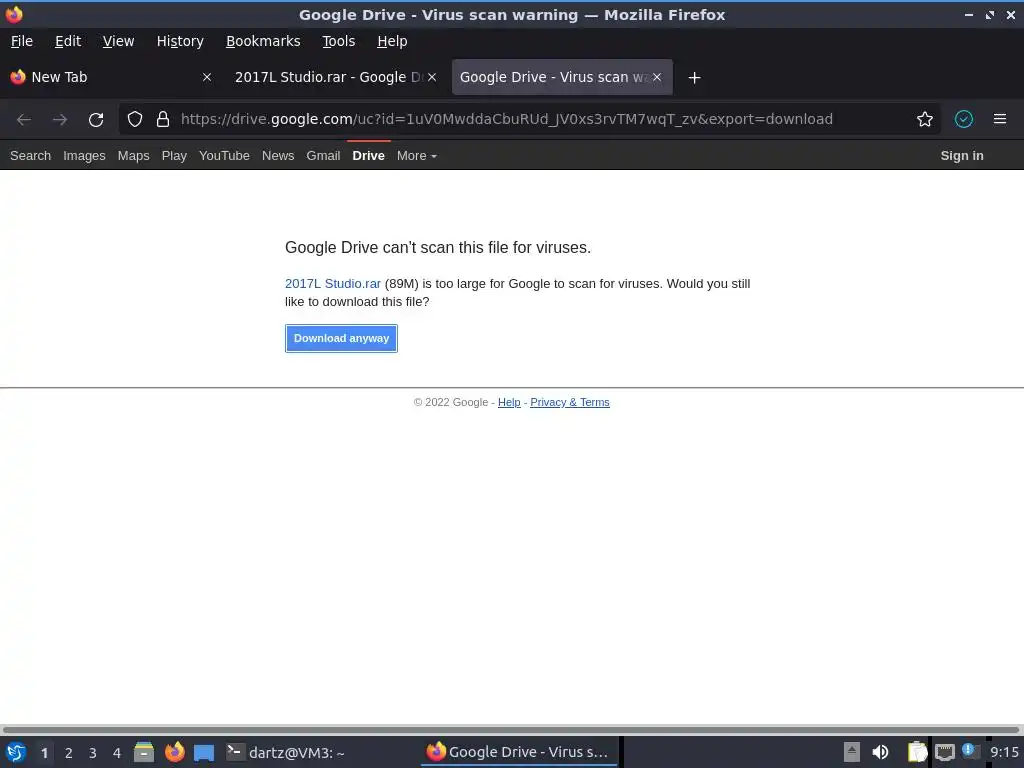The image size is (1024, 768).
Task: Open the dartz@VM3 terminal window
Action: tap(286, 752)
